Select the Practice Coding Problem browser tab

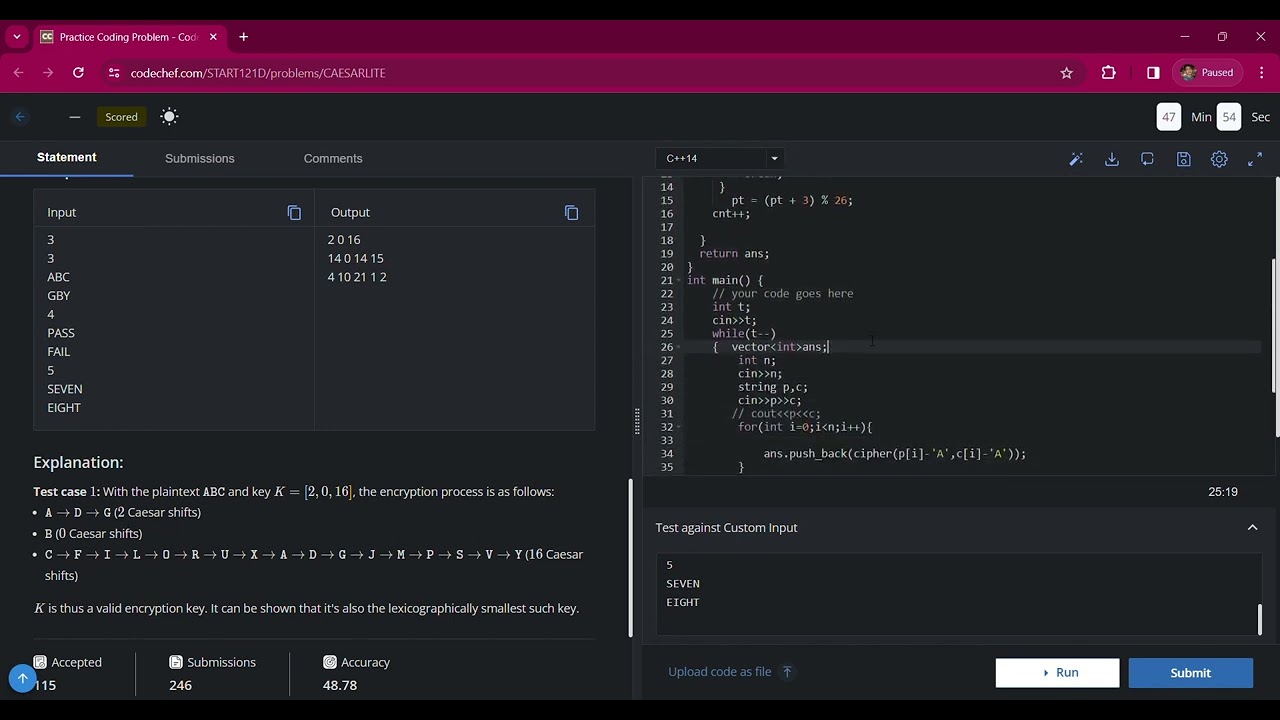128,37
